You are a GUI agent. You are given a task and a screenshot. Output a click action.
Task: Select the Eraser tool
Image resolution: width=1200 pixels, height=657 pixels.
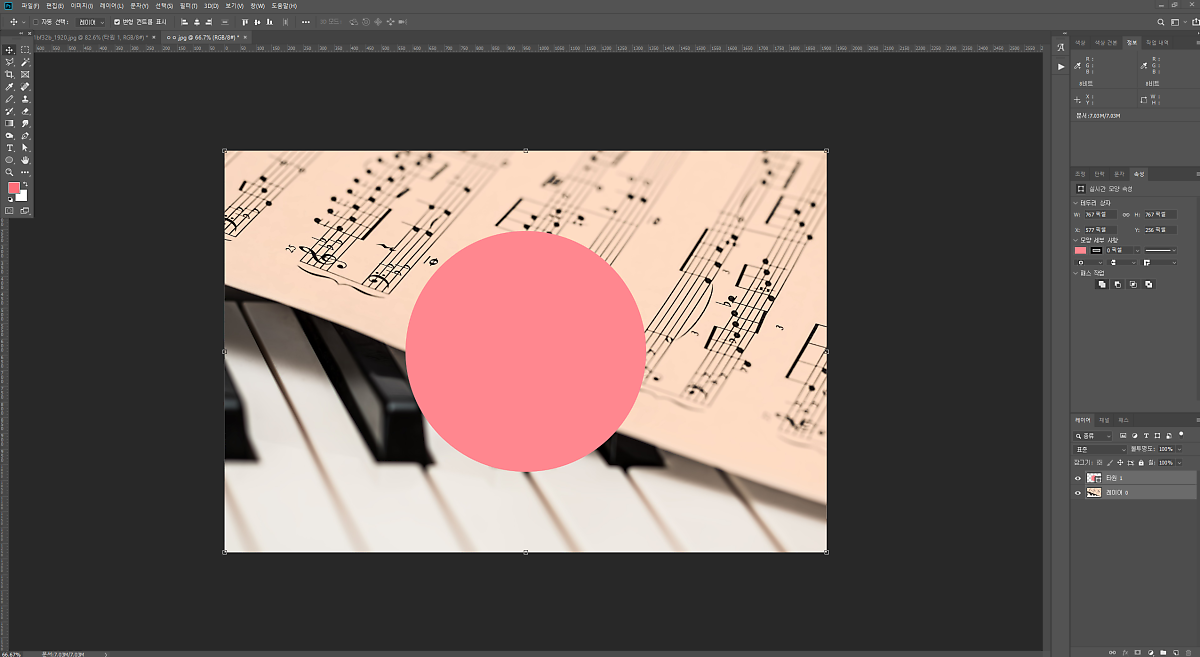(x=25, y=111)
